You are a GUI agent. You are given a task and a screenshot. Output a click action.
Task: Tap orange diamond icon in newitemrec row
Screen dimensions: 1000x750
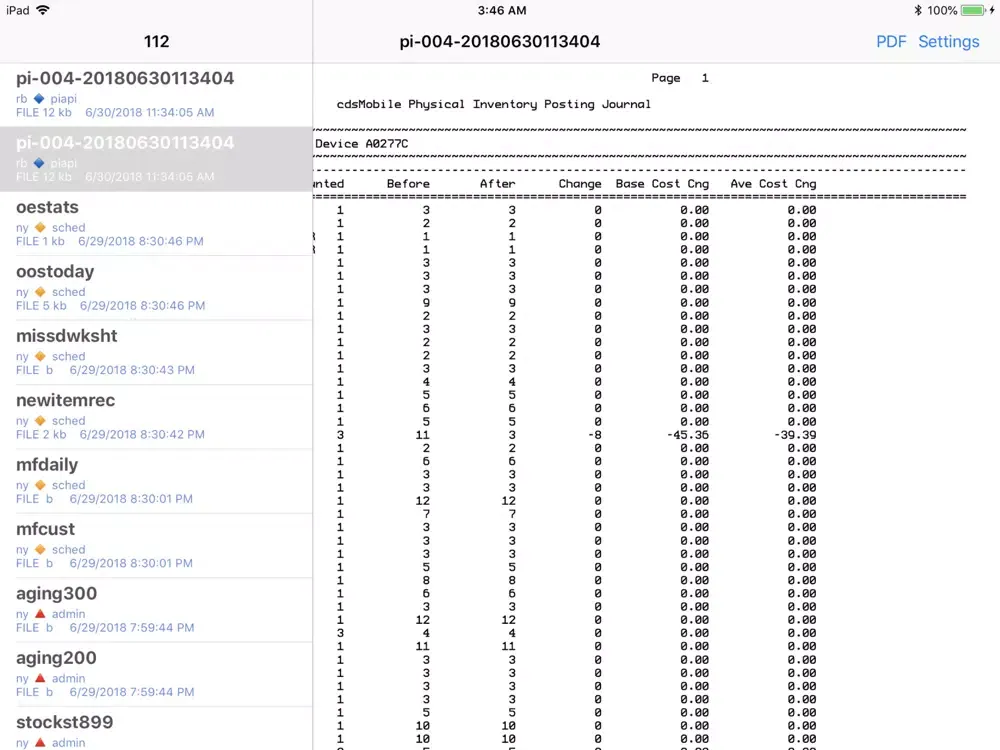[40, 420]
